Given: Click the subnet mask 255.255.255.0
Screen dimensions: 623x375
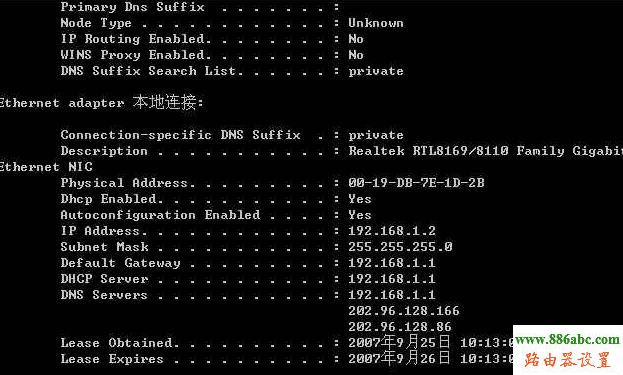Looking at the screenshot, I should 400,247.
